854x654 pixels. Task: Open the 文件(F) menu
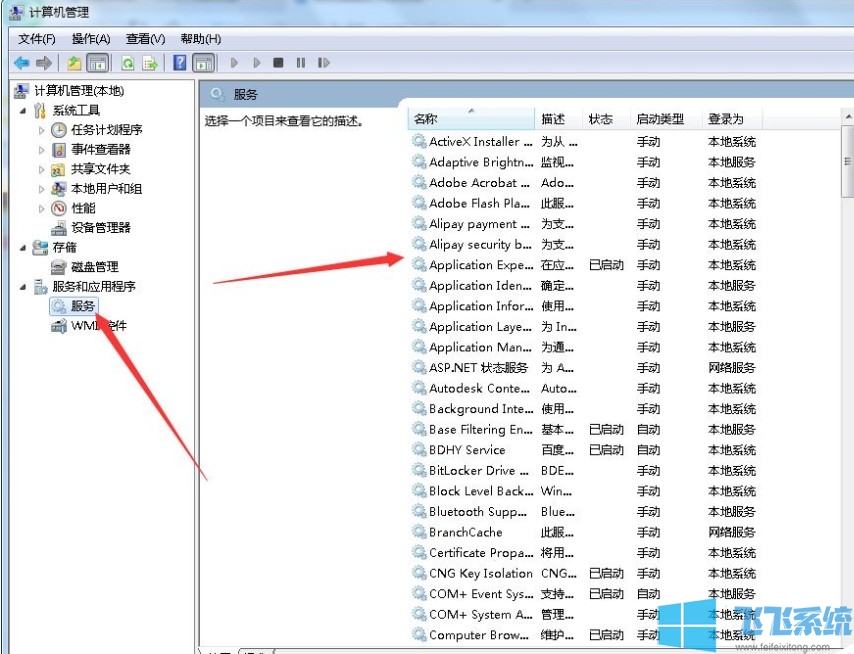point(36,38)
